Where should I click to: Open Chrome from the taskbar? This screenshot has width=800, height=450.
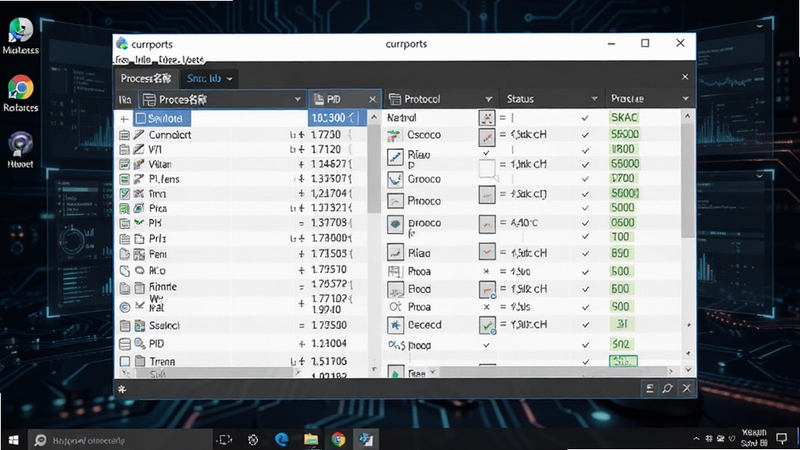tap(338, 439)
